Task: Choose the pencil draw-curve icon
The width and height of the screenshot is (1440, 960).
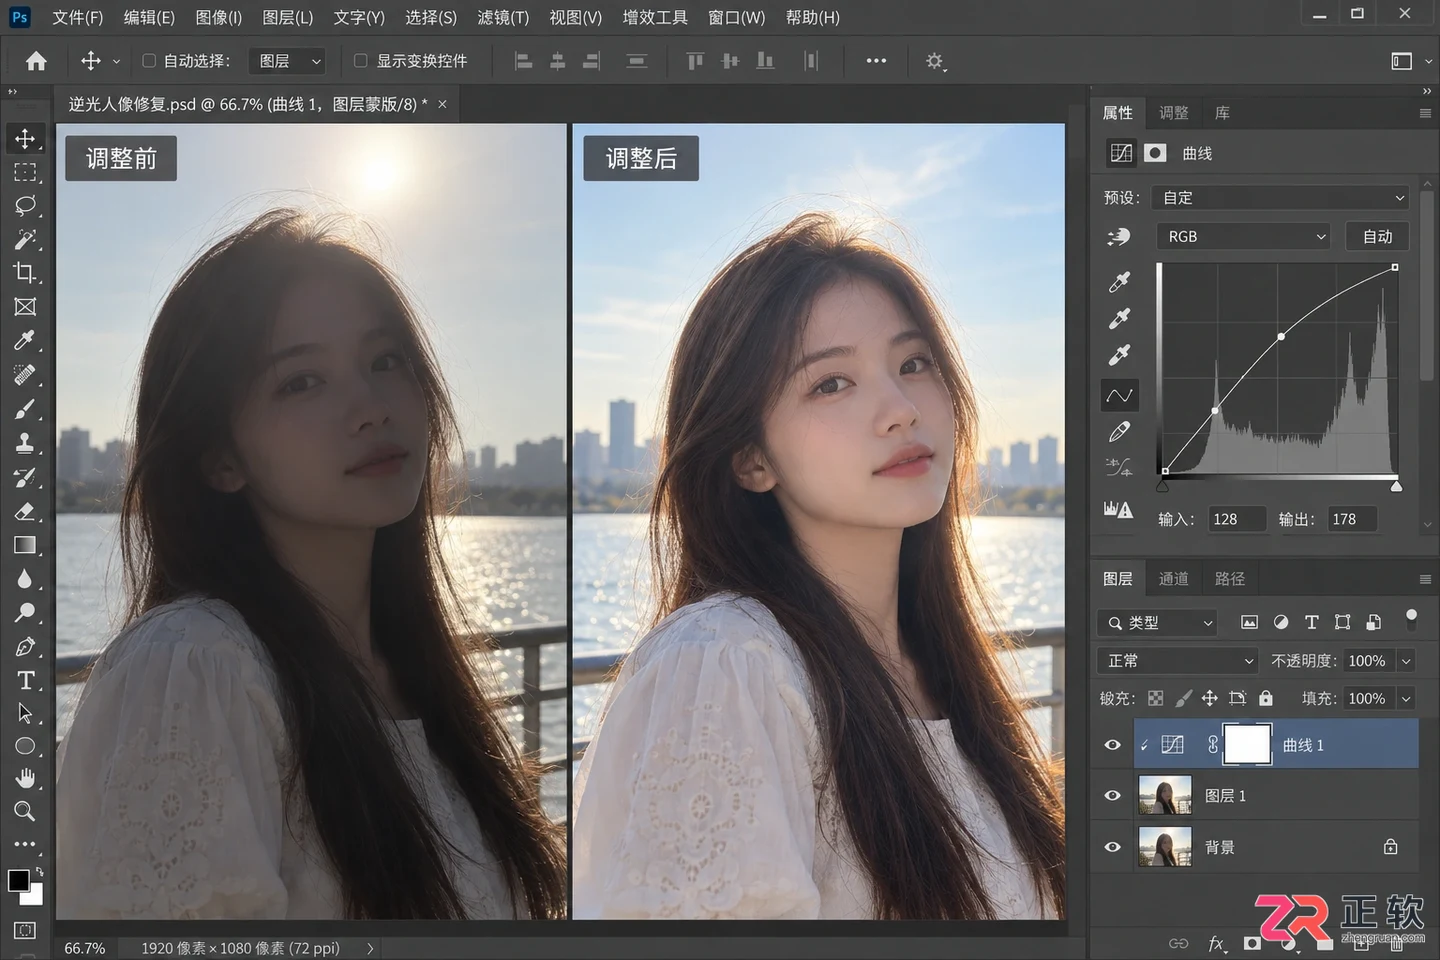Action: [x=1119, y=432]
